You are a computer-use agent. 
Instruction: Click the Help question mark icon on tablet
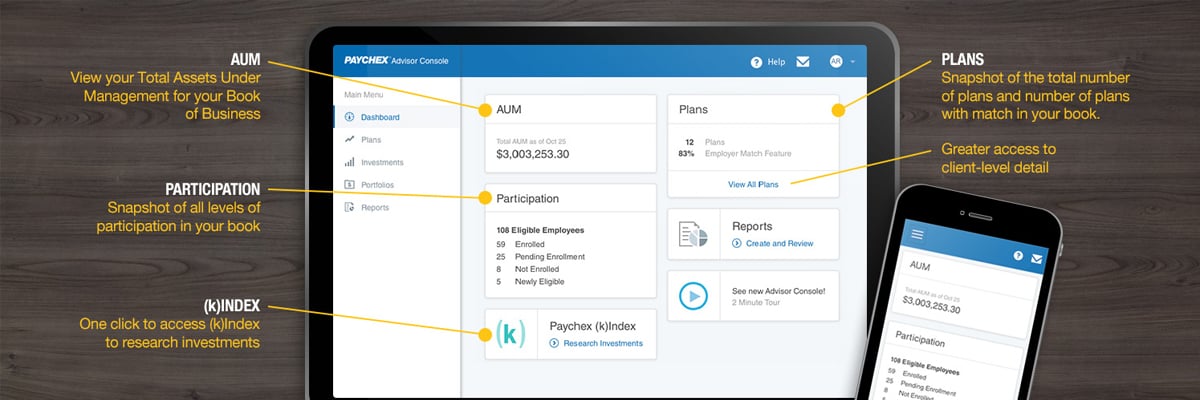pyautogui.click(x=756, y=62)
